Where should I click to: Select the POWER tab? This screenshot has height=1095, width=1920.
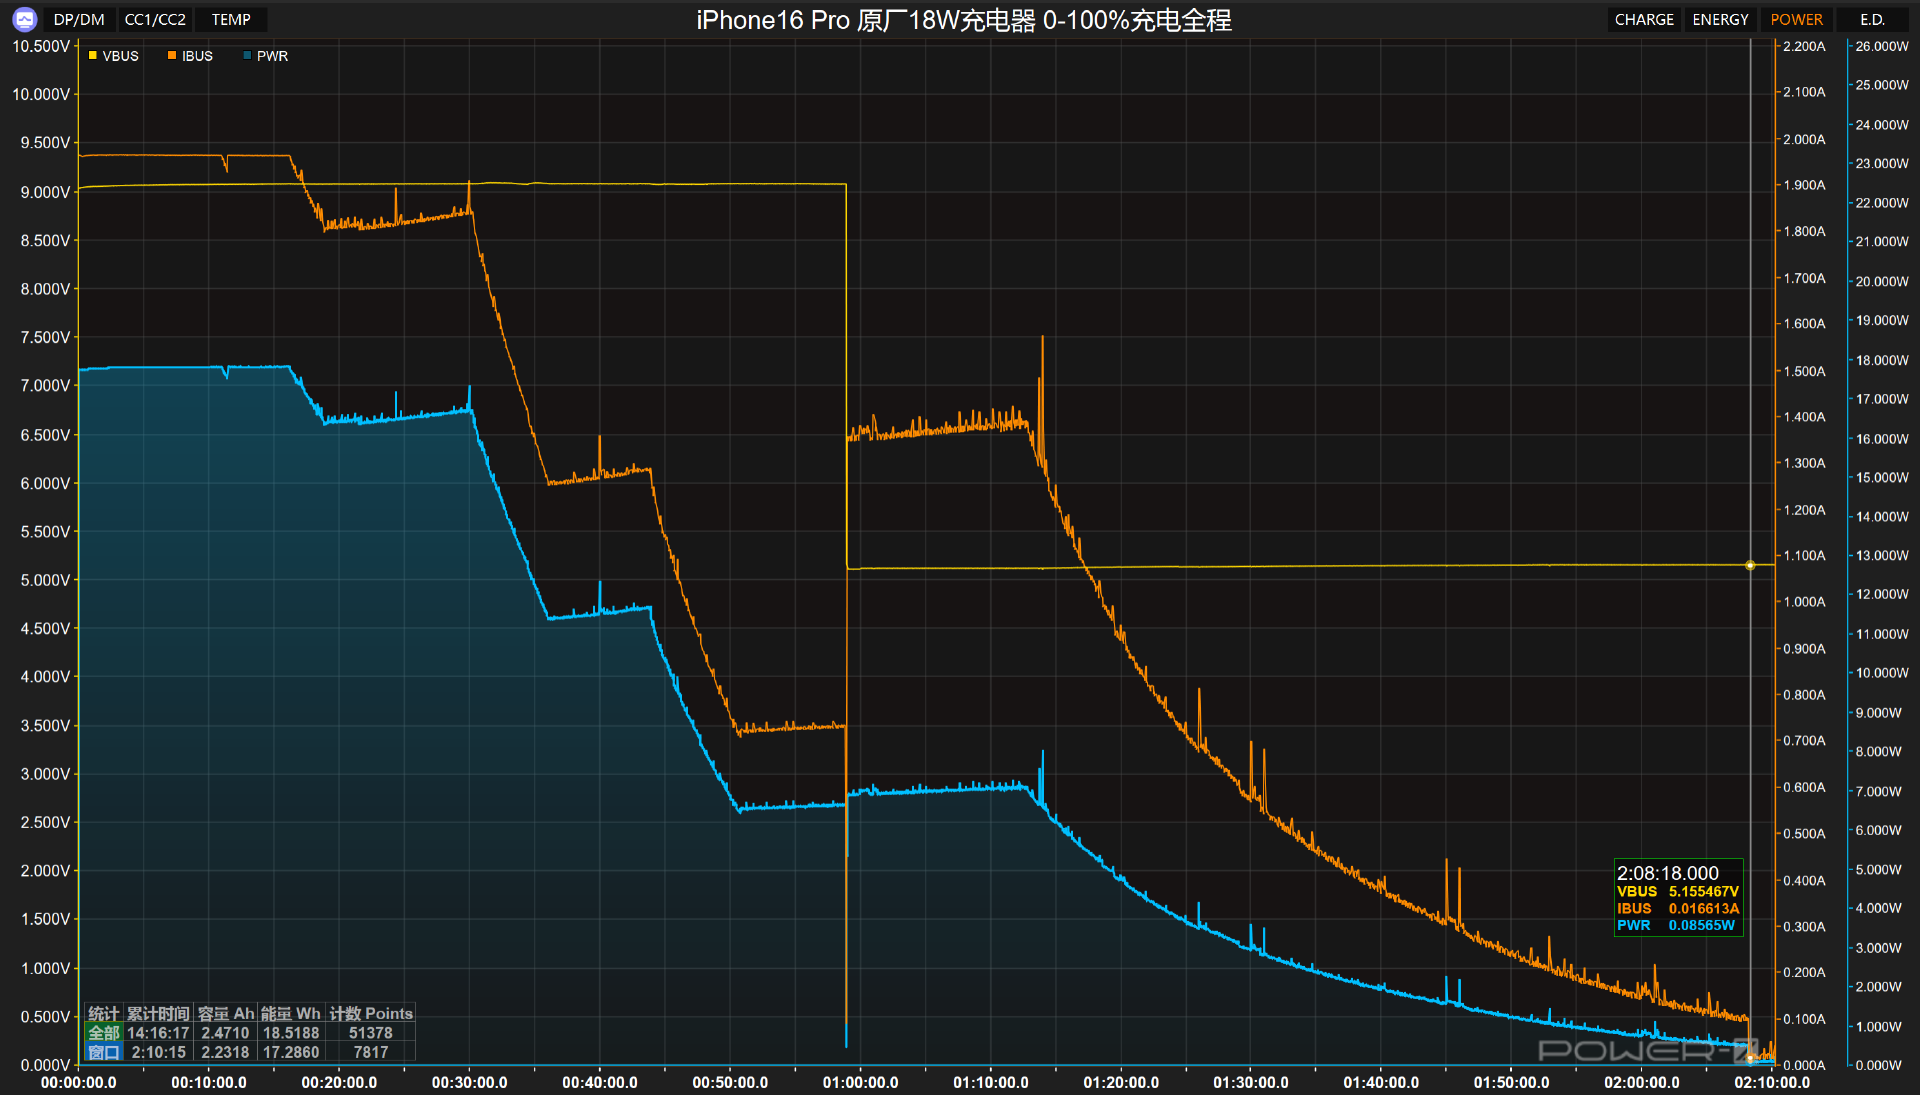point(1796,19)
